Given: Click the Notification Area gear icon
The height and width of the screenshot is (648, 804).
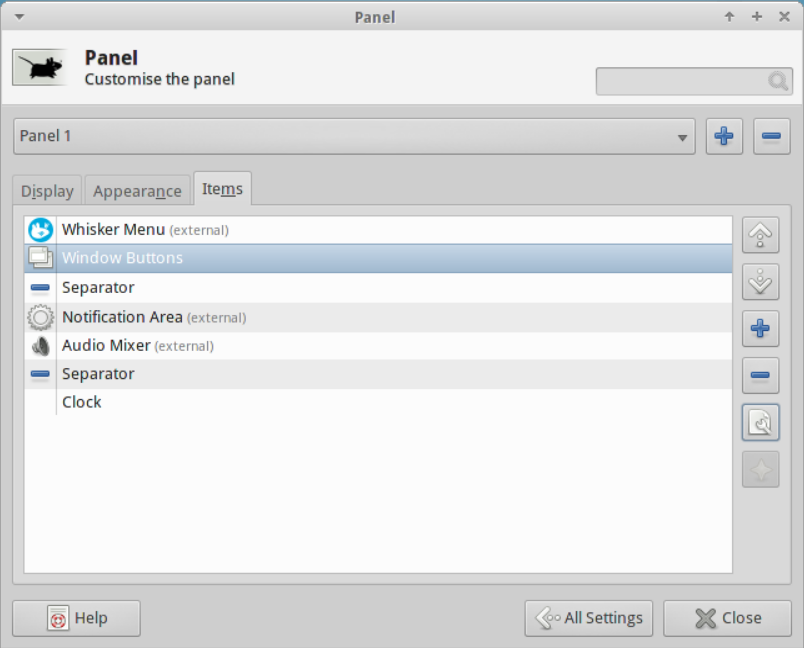Looking at the screenshot, I should (x=40, y=316).
